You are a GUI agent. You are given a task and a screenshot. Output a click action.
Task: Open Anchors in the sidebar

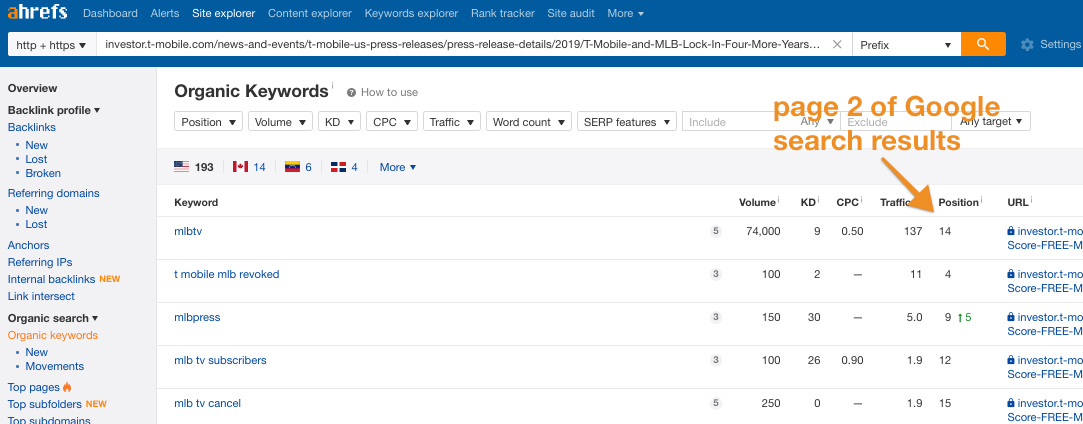coord(28,245)
